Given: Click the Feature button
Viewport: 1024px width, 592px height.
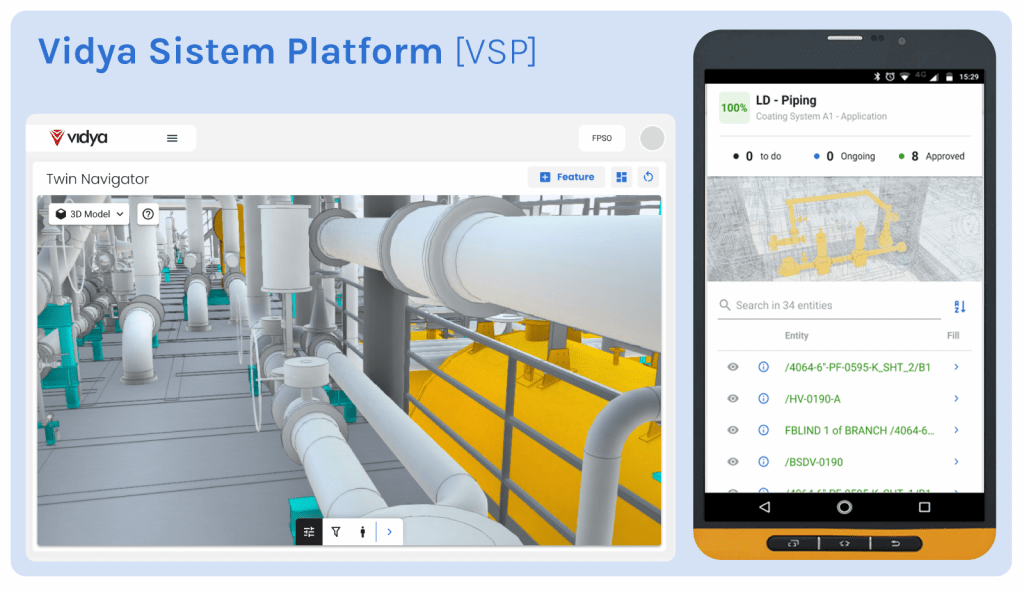Looking at the screenshot, I should [x=566, y=177].
